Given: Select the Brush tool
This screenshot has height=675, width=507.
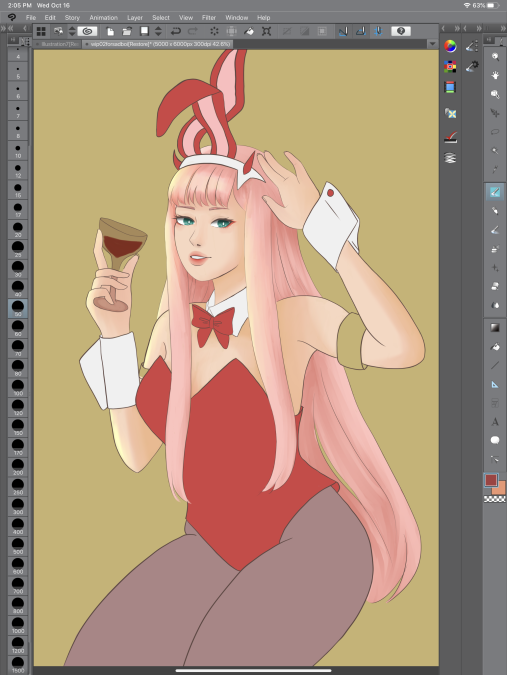Looking at the screenshot, I should pos(495,230).
